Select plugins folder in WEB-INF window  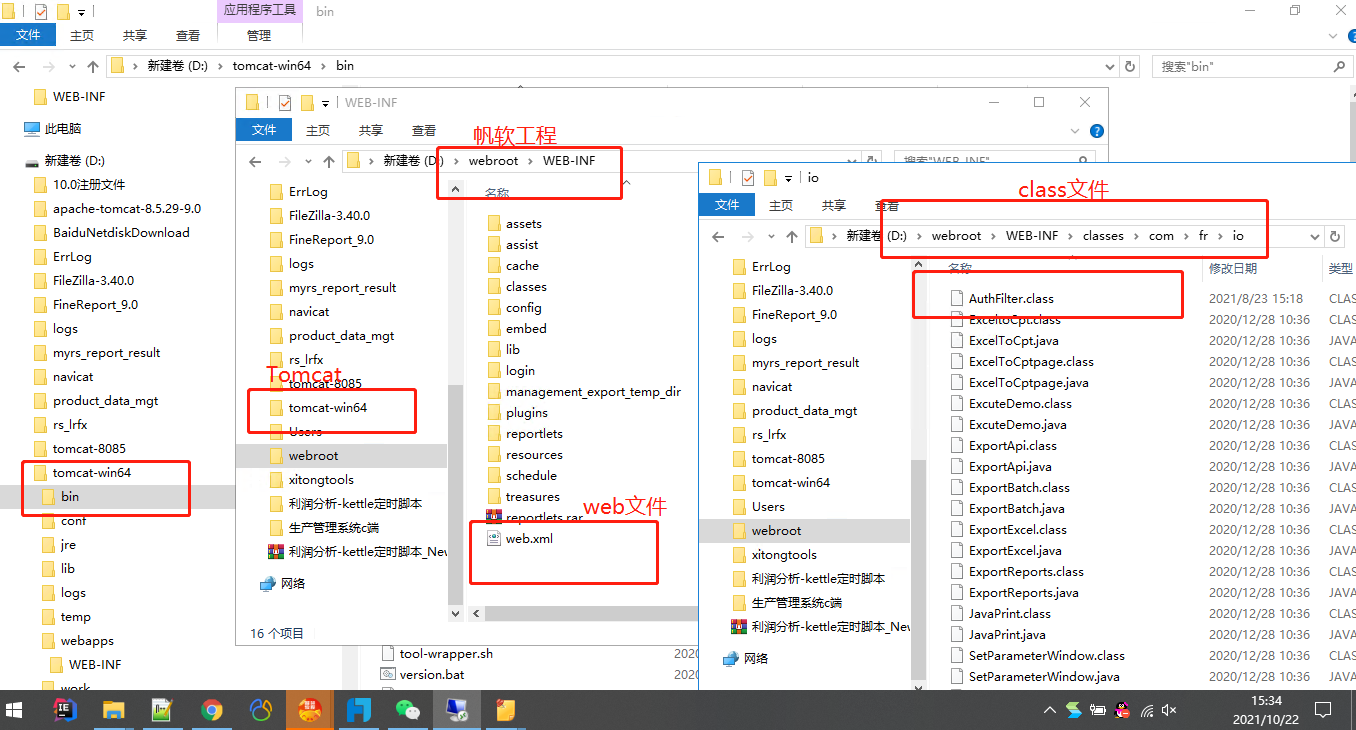(x=527, y=413)
